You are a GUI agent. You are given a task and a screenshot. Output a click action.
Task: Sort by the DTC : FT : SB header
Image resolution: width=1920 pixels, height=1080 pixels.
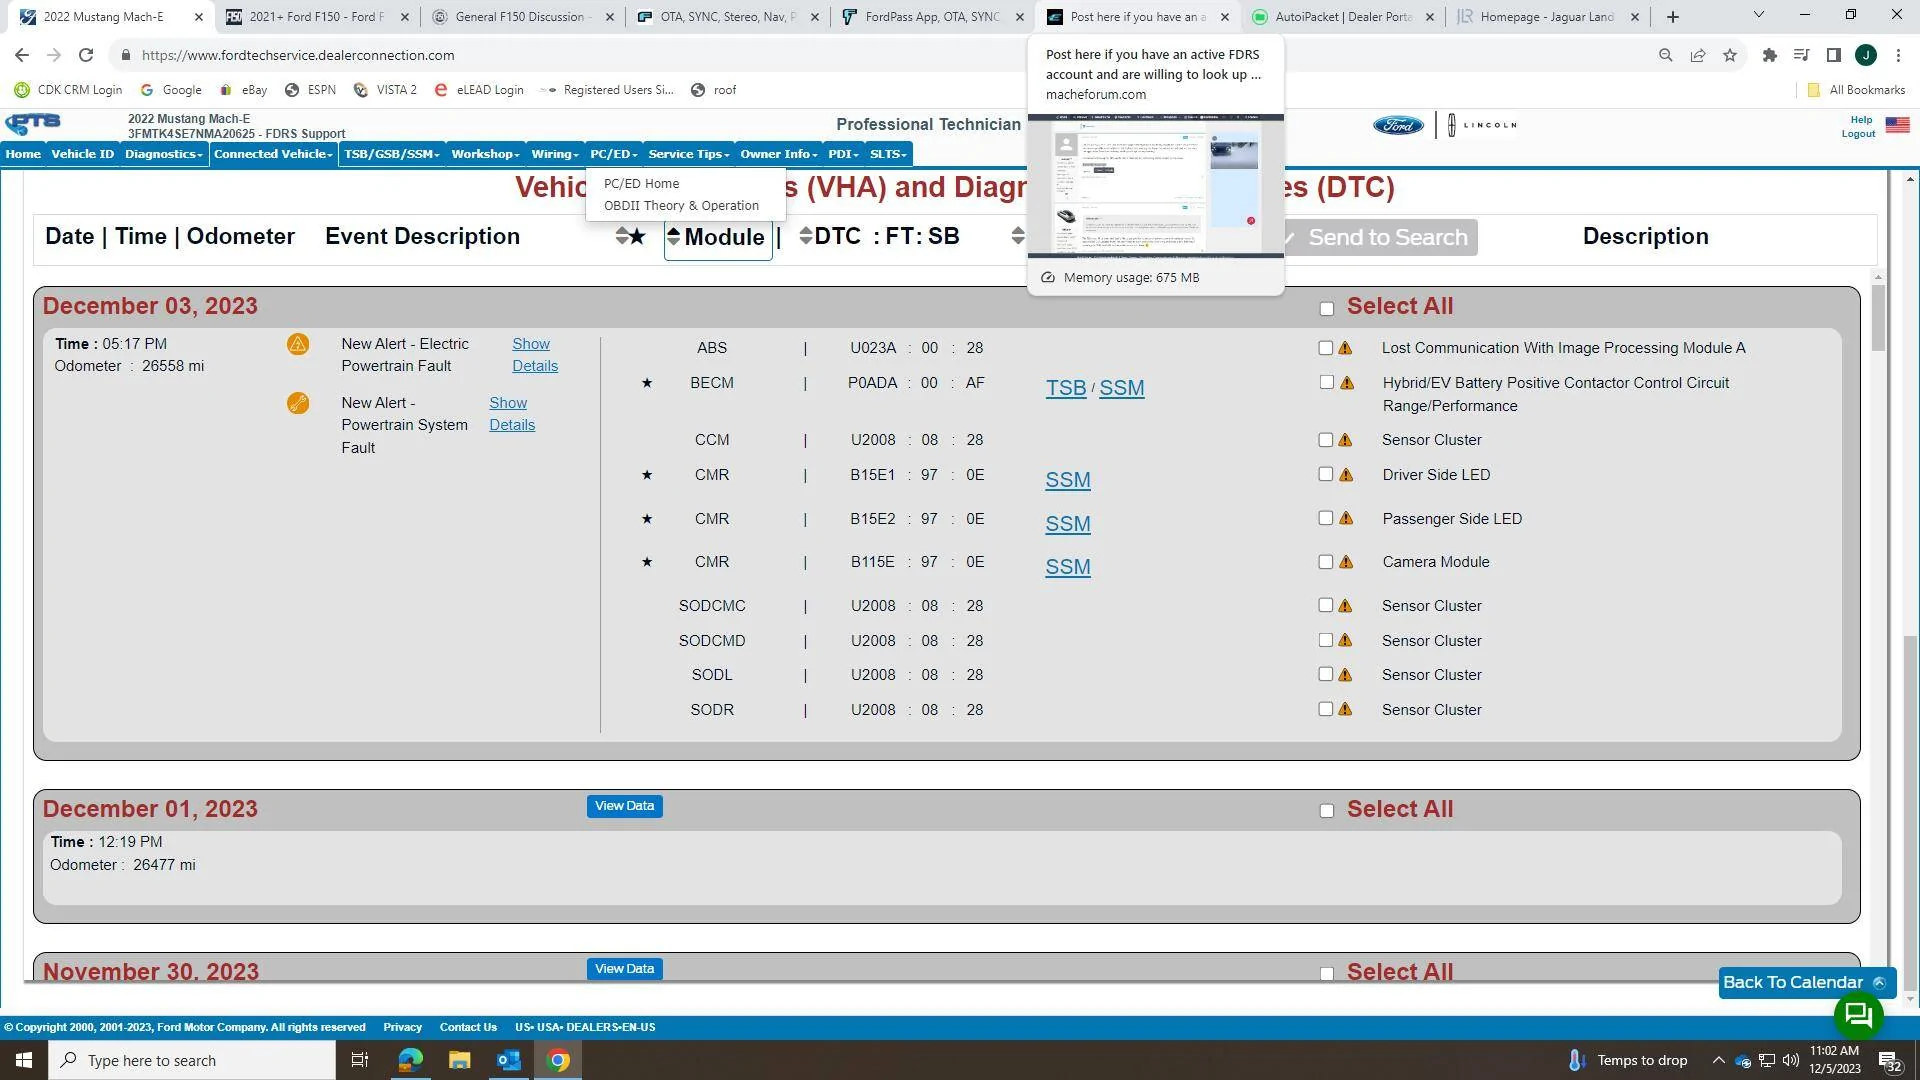point(880,237)
